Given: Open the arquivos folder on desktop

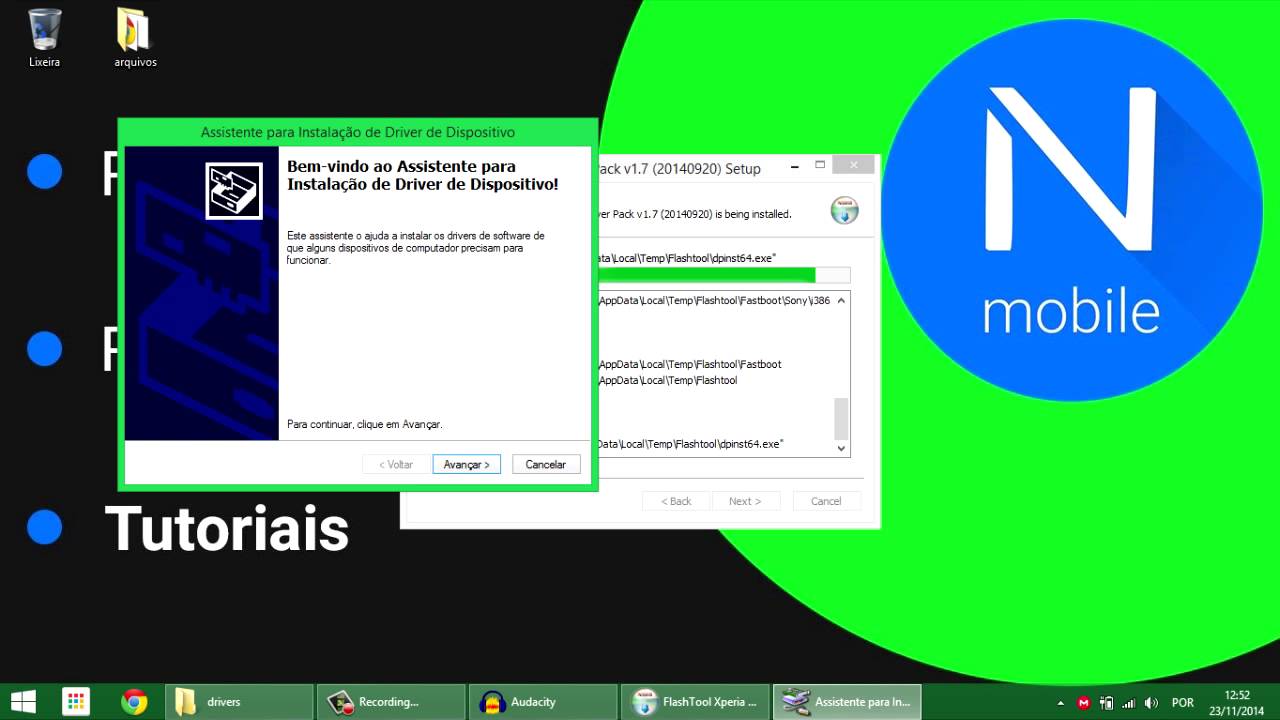Looking at the screenshot, I should (135, 37).
